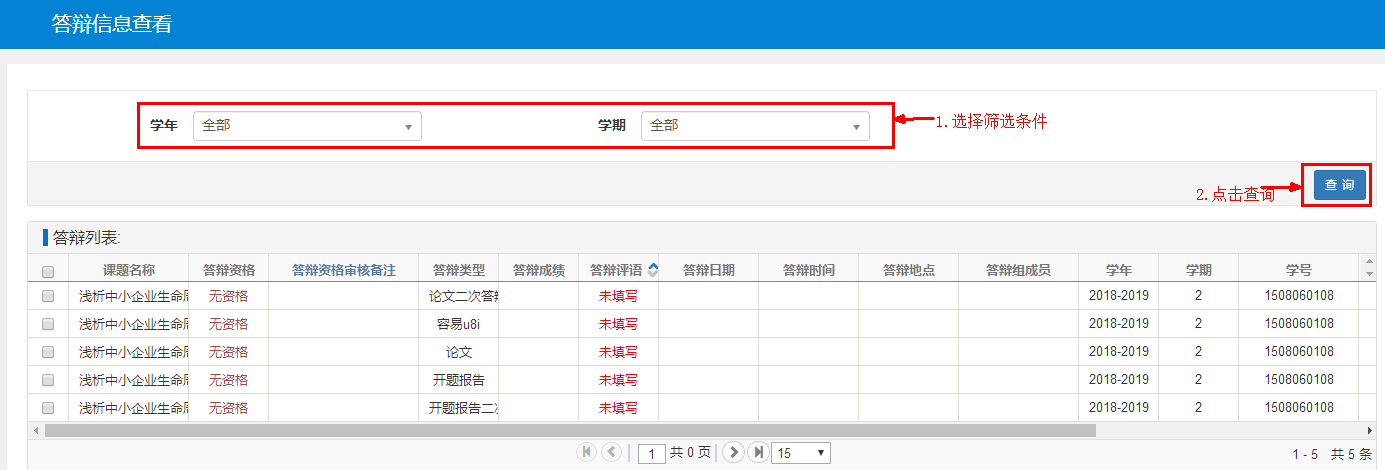
Task: Click the sort icon beside 答辩评语 header
Action: [653, 270]
